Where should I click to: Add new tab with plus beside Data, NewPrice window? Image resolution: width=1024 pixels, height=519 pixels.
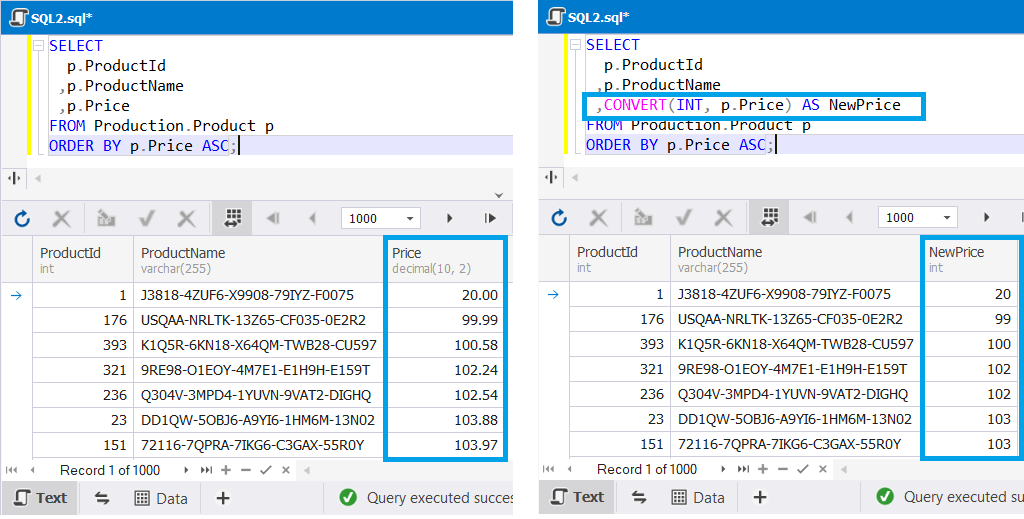click(x=760, y=497)
